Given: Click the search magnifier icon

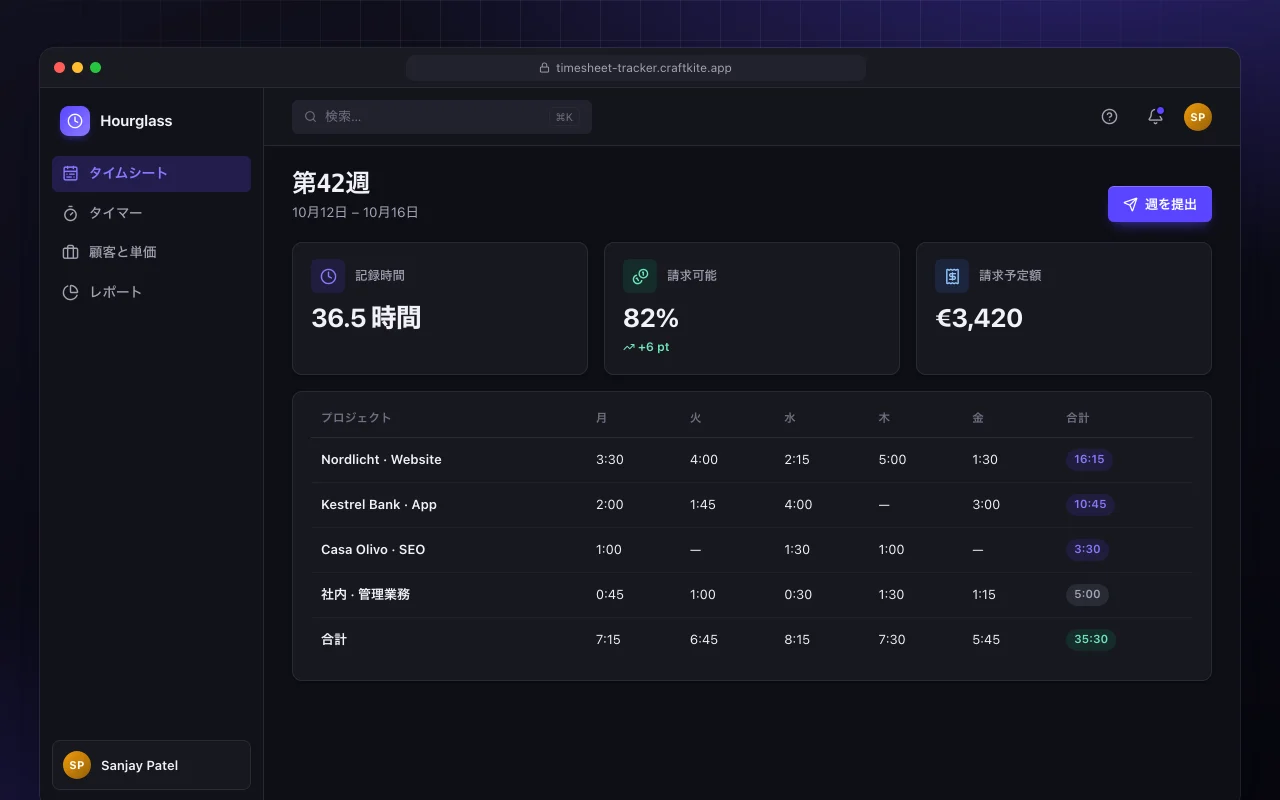Looking at the screenshot, I should pyautogui.click(x=311, y=117).
